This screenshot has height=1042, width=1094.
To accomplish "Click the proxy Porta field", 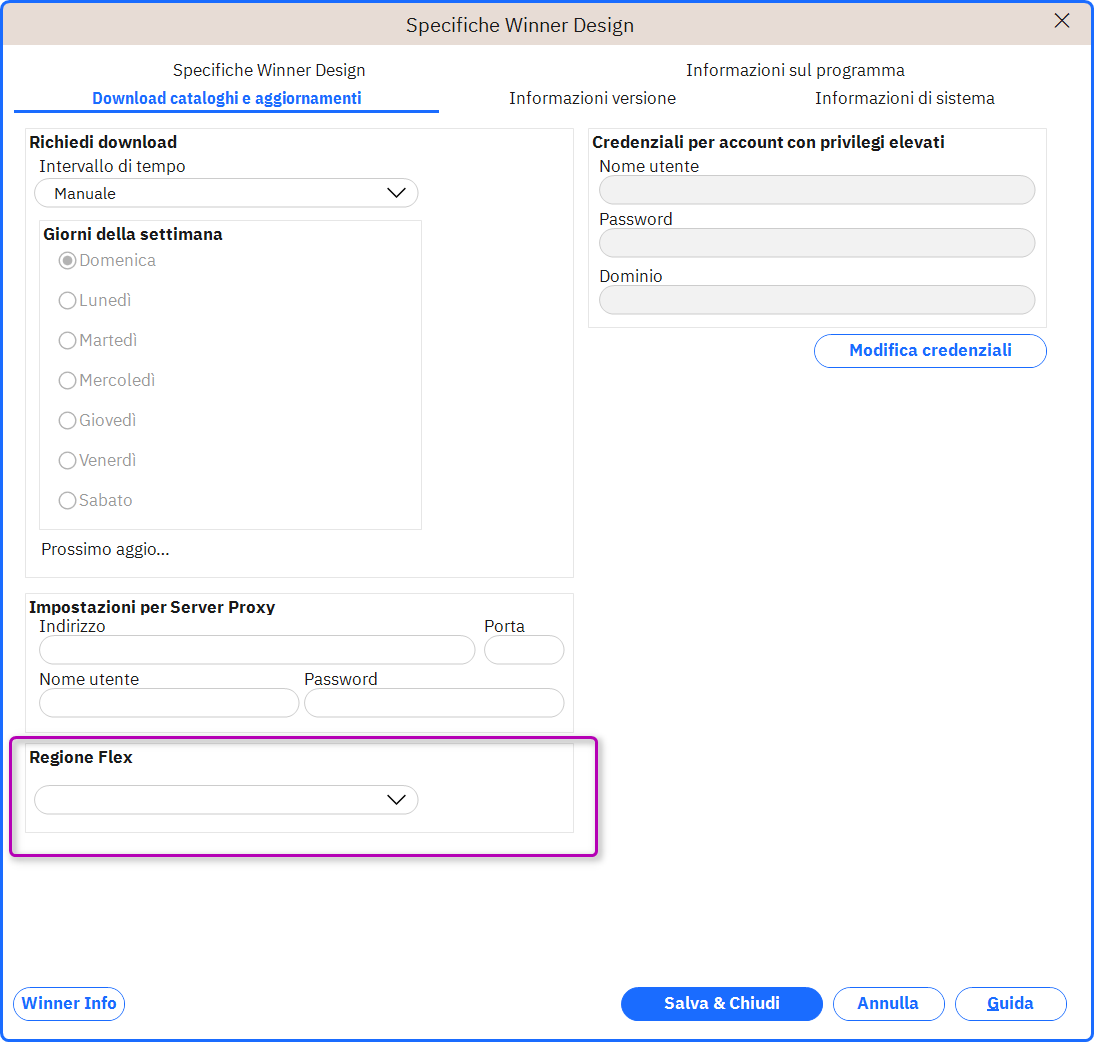I will pos(524,650).
